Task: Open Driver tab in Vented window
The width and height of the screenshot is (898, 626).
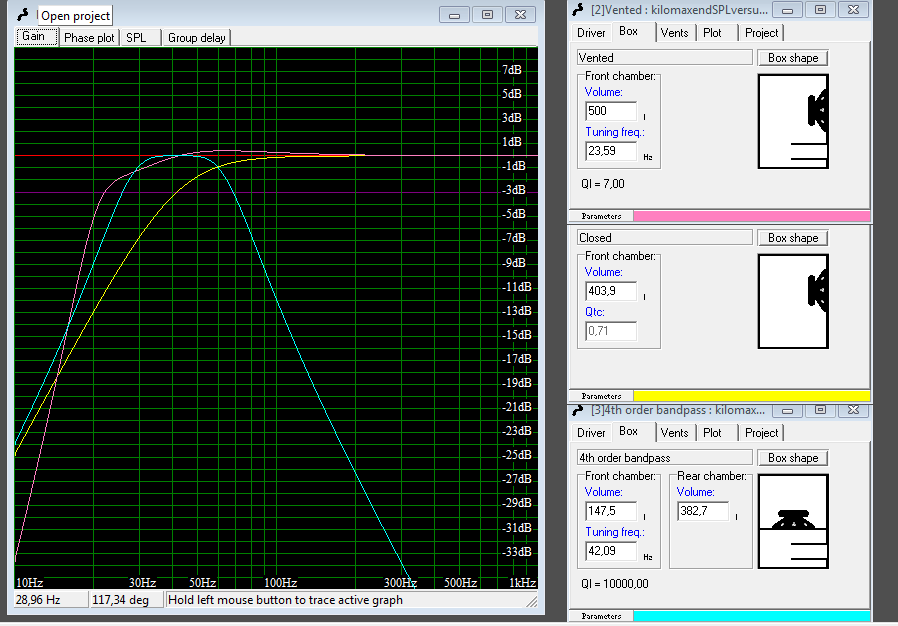Action: [x=591, y=33]
